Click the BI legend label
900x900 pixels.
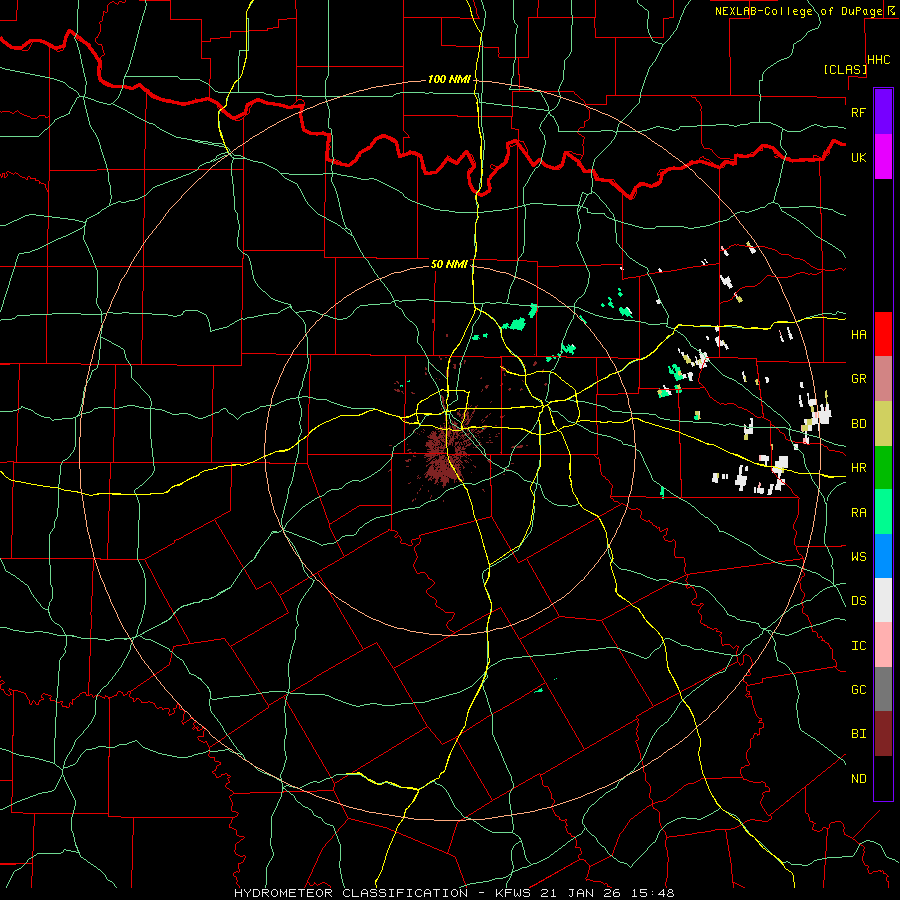tap(858, 734)
